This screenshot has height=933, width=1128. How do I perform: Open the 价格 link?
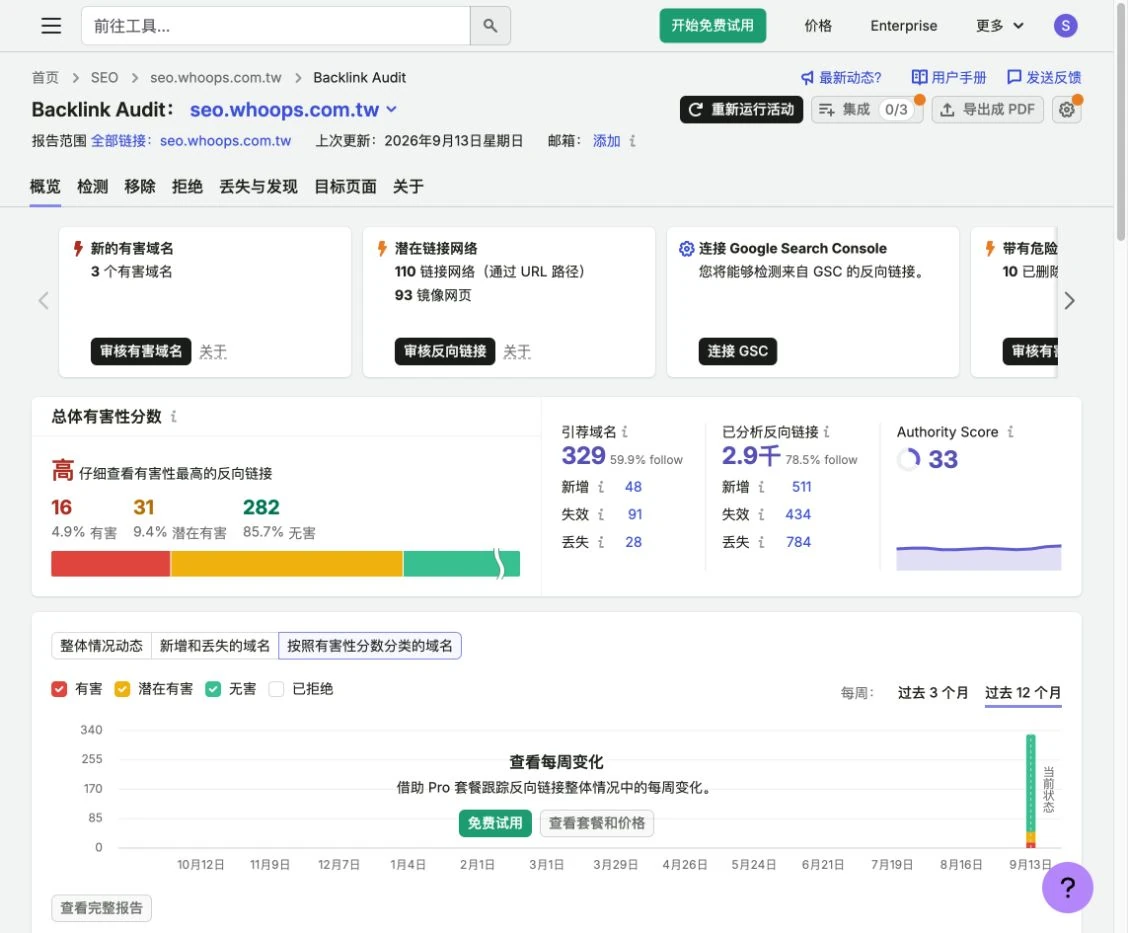tap(818, 26)
